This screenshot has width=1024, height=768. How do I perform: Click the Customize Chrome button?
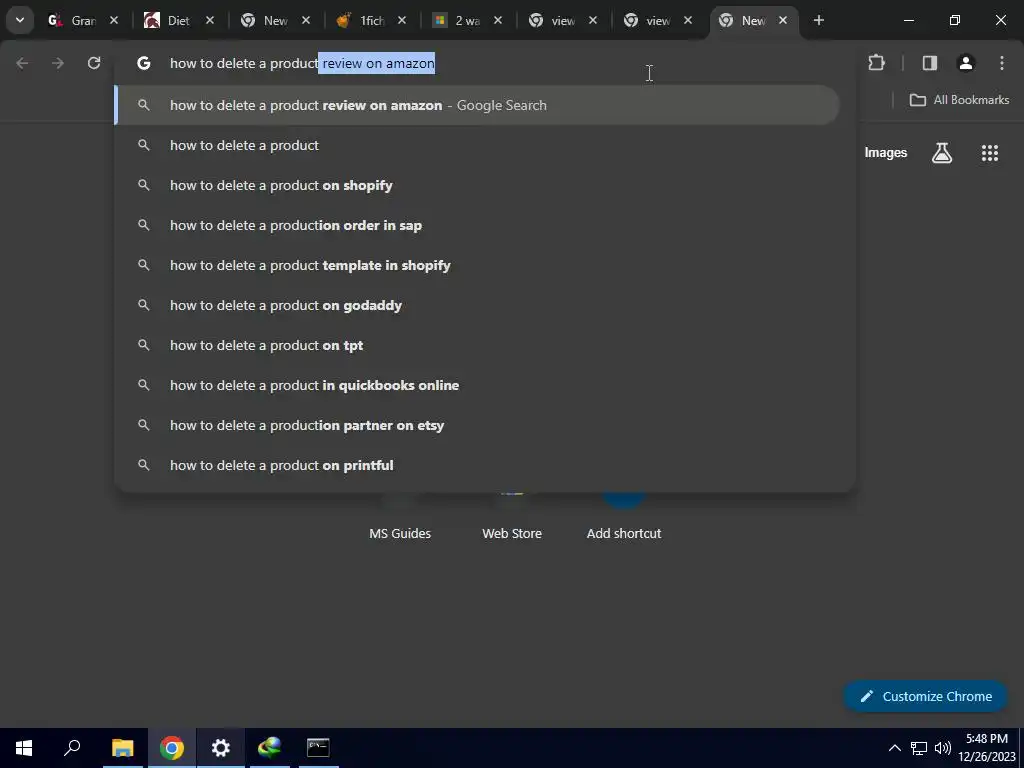[x=925, y=696]
